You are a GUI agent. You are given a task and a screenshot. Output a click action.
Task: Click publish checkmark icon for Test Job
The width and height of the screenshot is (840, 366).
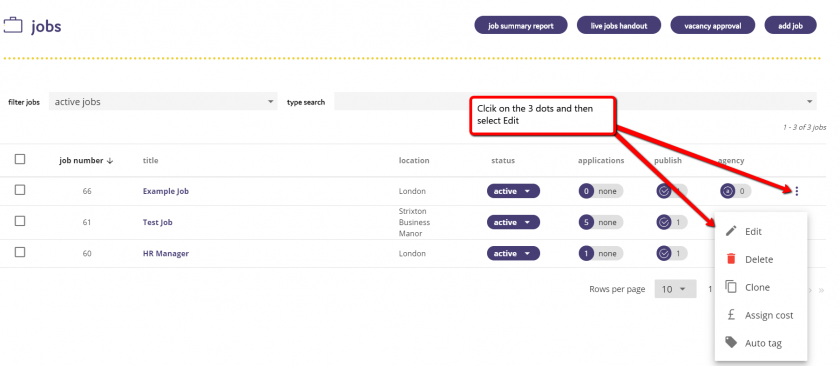click(x=665, y=222)
